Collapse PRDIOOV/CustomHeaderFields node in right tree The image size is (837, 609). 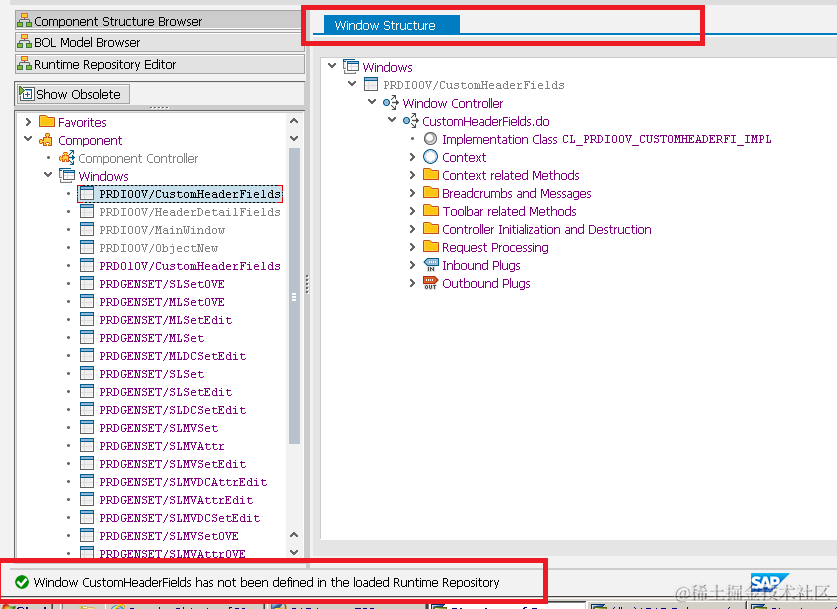pos(352,84)
